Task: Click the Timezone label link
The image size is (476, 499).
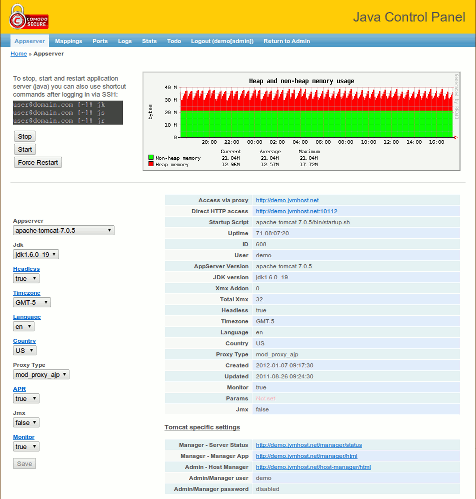Action: pos(27,293)
